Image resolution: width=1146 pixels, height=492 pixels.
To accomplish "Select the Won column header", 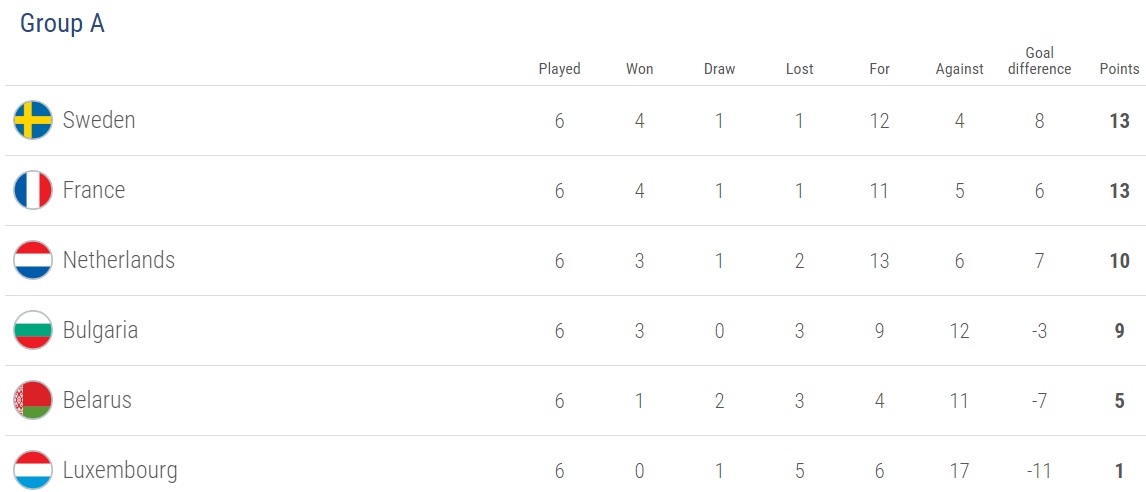I will point(639,69).
